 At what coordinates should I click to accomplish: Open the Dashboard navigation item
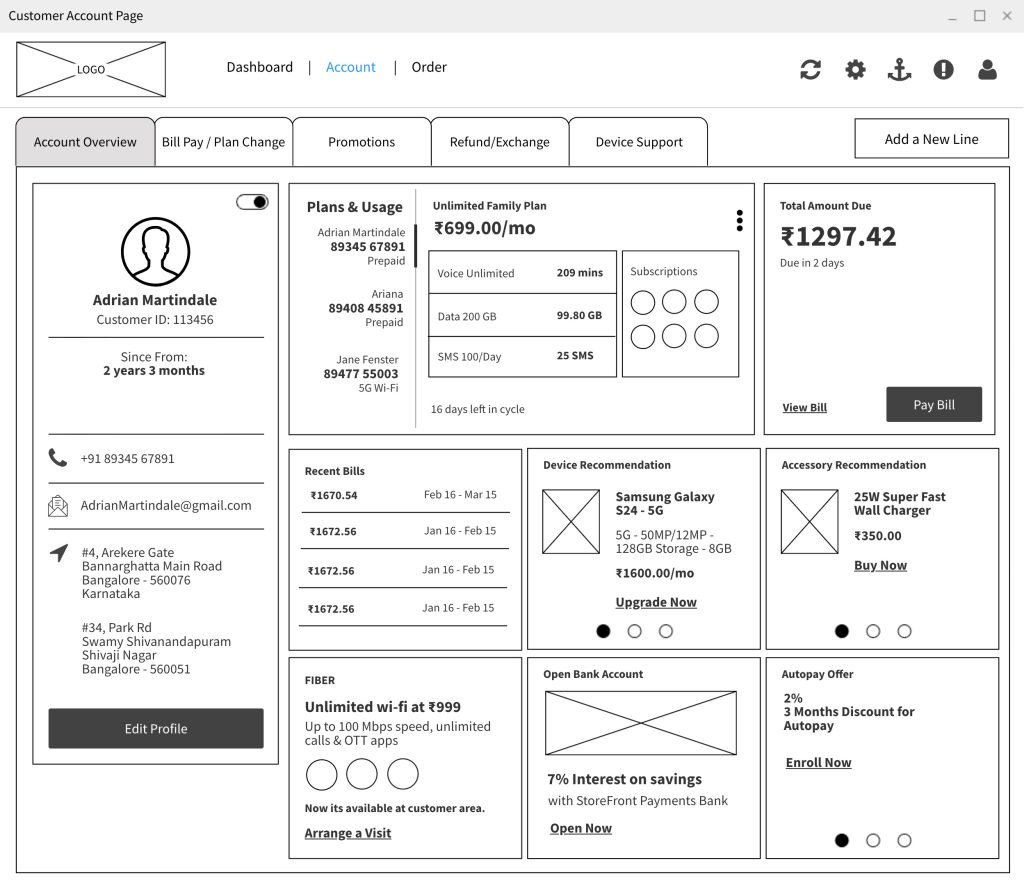coord(260,67)
